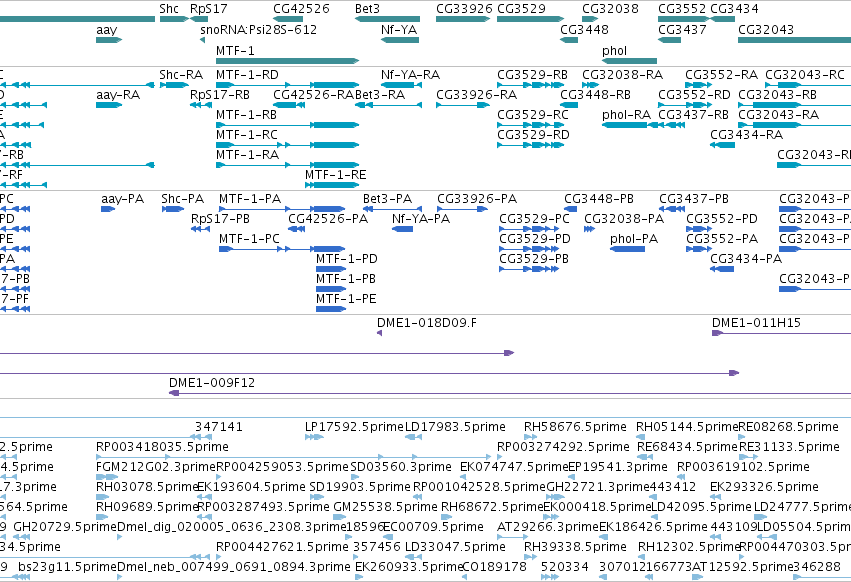Viewport: 851px width, 582px height.
Task: Select the CG42526-RA transcript label
Action: (314, 94)
